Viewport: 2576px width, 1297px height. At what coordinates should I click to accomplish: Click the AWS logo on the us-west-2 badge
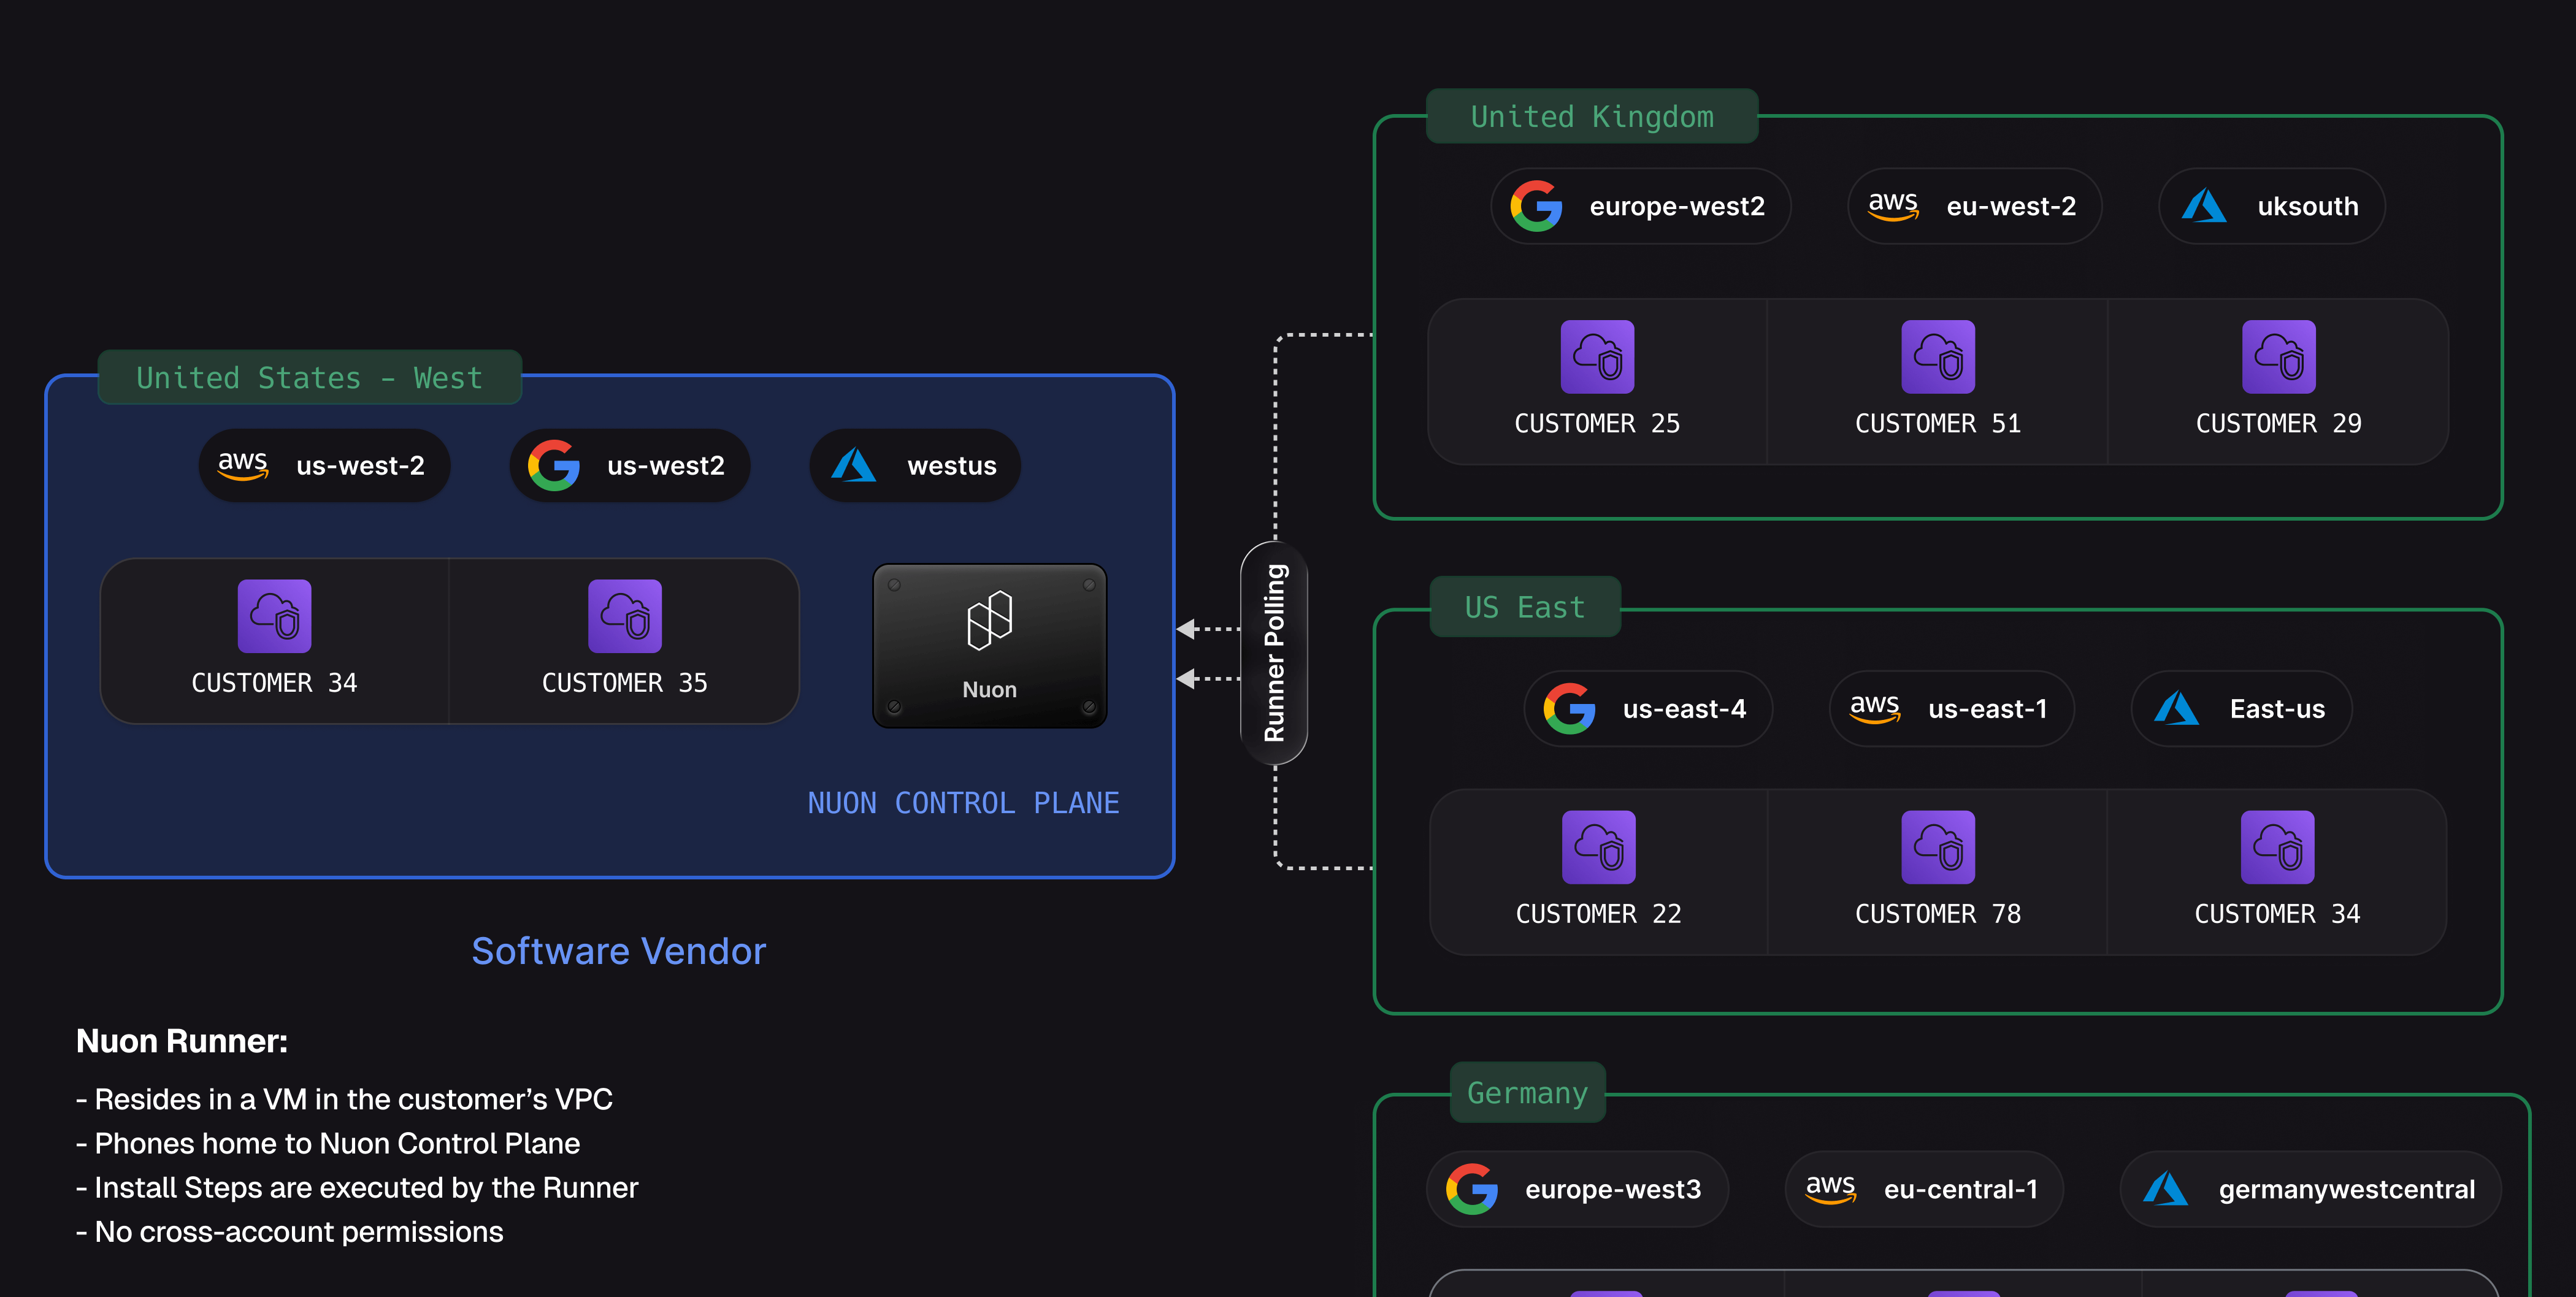pyautogui.click(x=243, y=465)
